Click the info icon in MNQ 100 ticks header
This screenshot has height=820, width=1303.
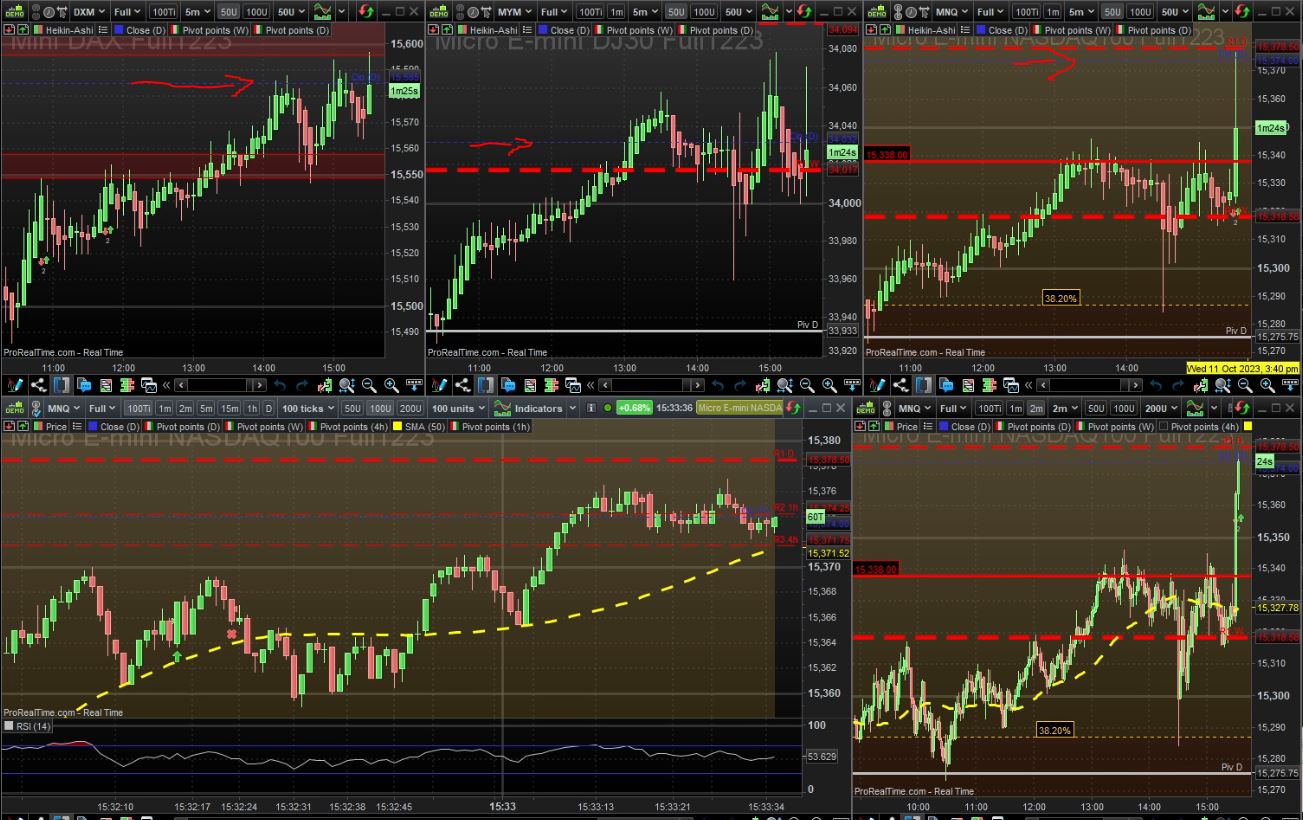click(x=592, y=408)
